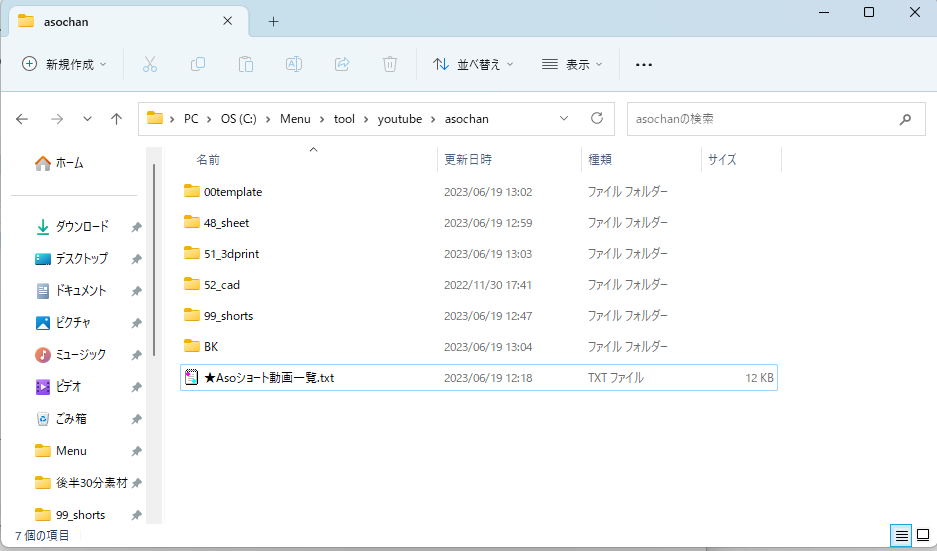Open 新規作成 new item dropdown
Screen dimensions: 937x551
coord(65,64)
